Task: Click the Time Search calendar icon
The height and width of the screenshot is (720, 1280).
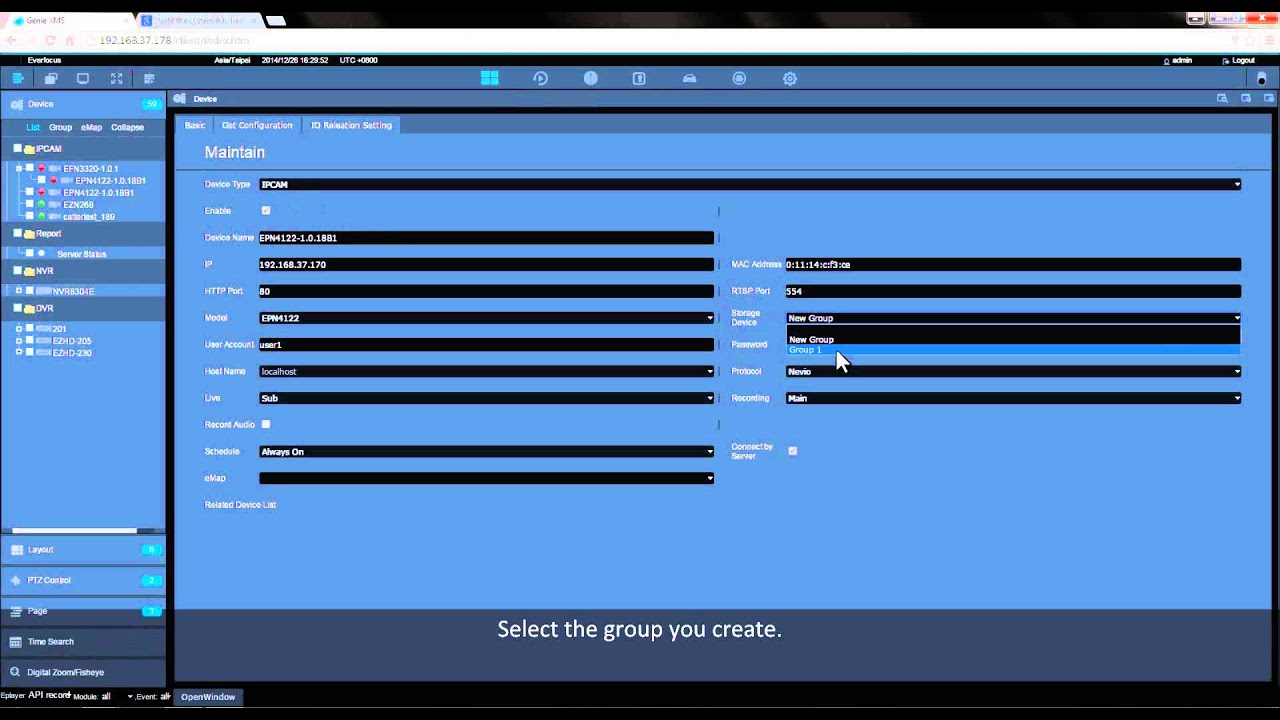Action: pos(15,642)
